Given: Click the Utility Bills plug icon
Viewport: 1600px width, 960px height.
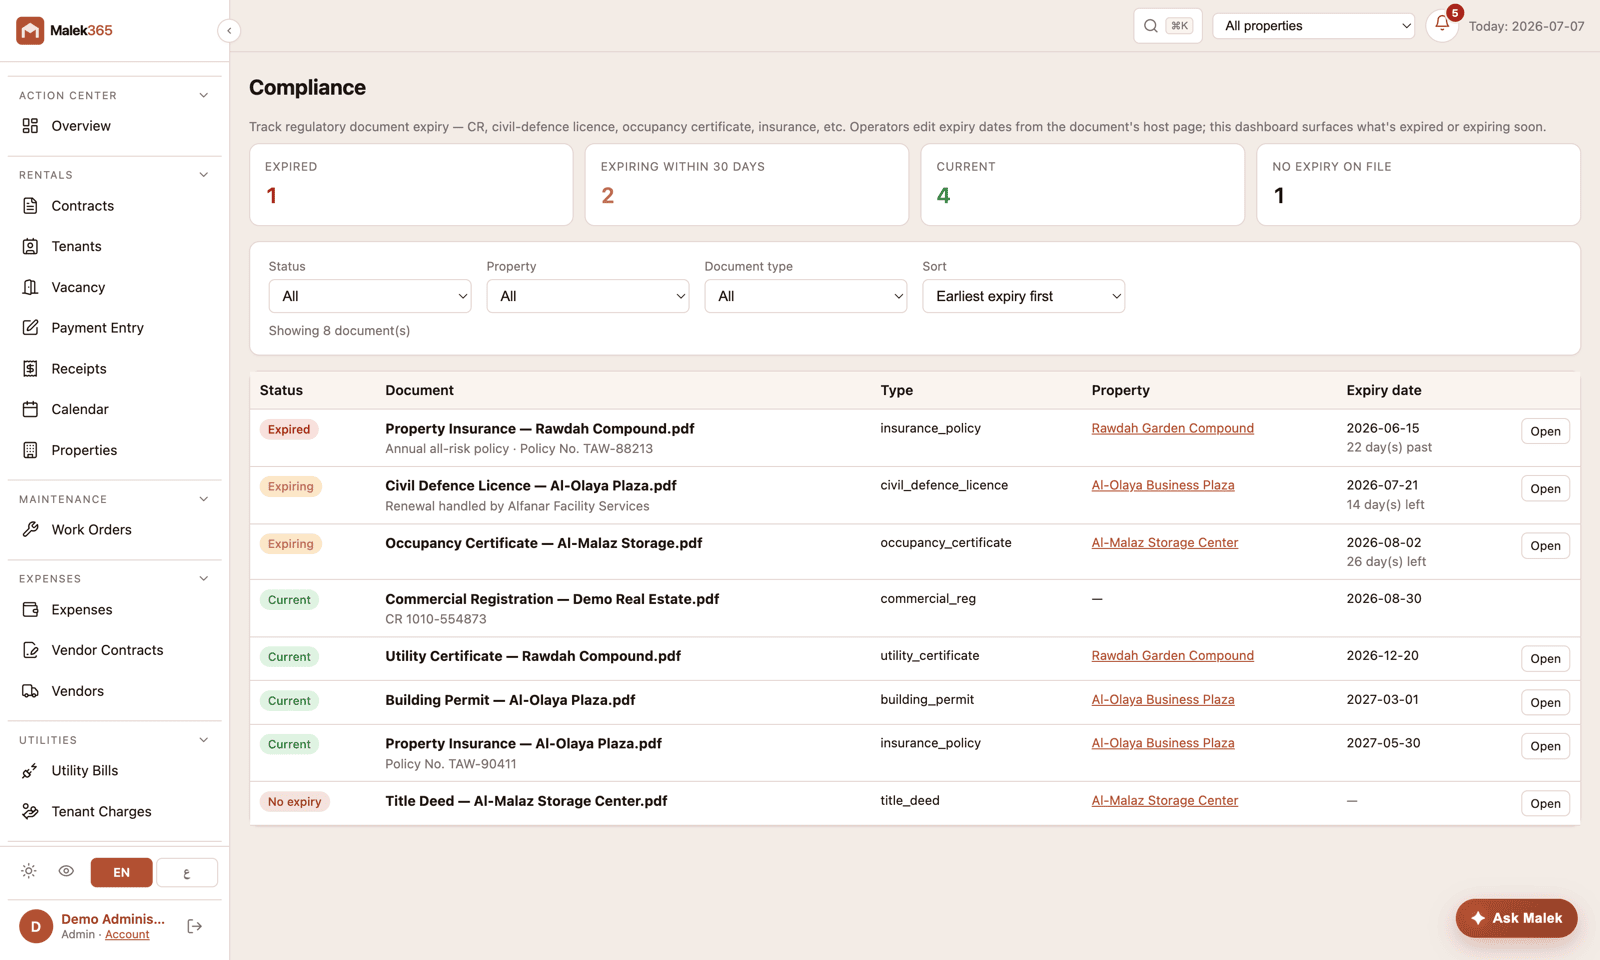Looking at the screenshot, I should pyautogui.click(x=30, y=771).
